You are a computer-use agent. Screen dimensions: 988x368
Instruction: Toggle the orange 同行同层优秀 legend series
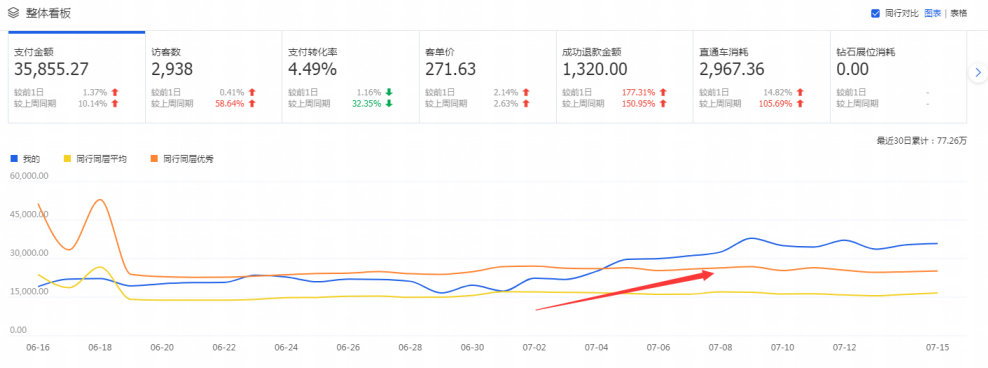pos(183,159)
